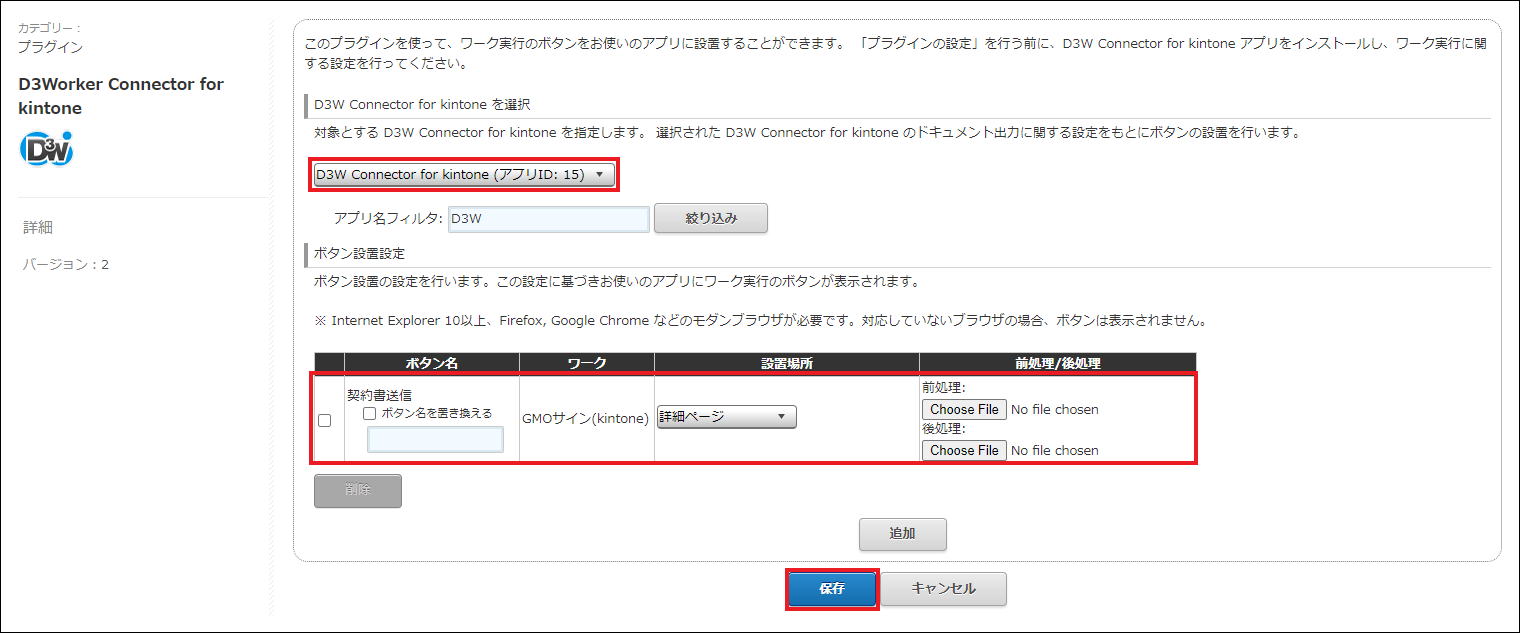Screen dimensions: 1520x633
Task: Click the GMOサイン(kintone) work cell
Action: coord(587,419)
